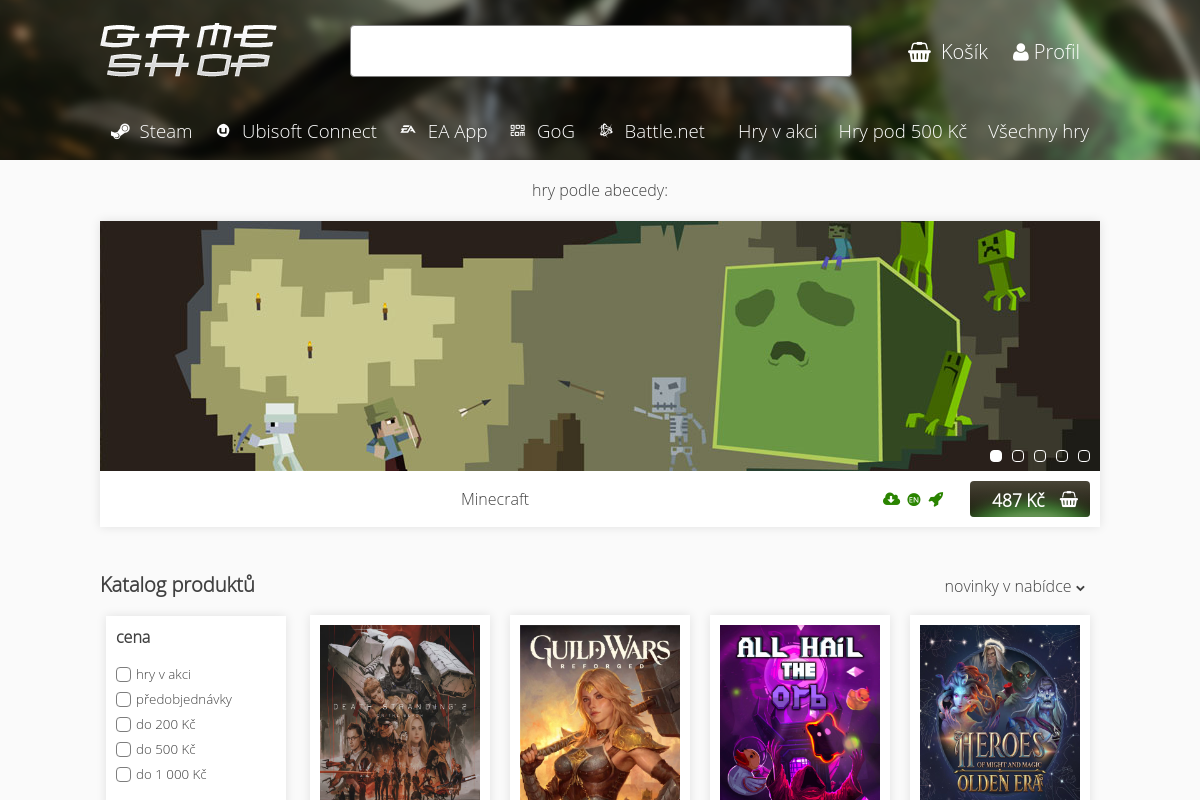Enable the 'hry v akci' checkbox

pyautogui.click(x=124, y=674)
